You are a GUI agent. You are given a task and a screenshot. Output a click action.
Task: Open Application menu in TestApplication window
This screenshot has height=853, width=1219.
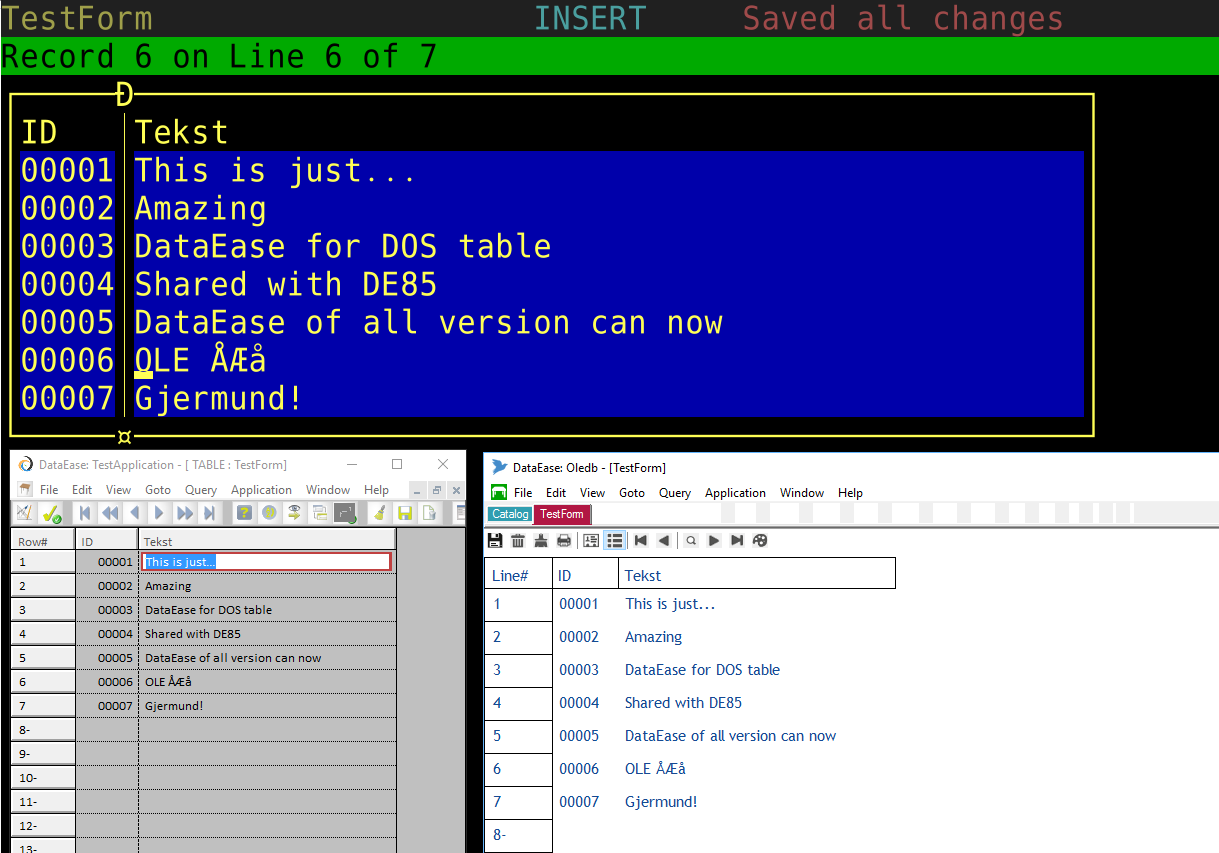click(261, 490)
